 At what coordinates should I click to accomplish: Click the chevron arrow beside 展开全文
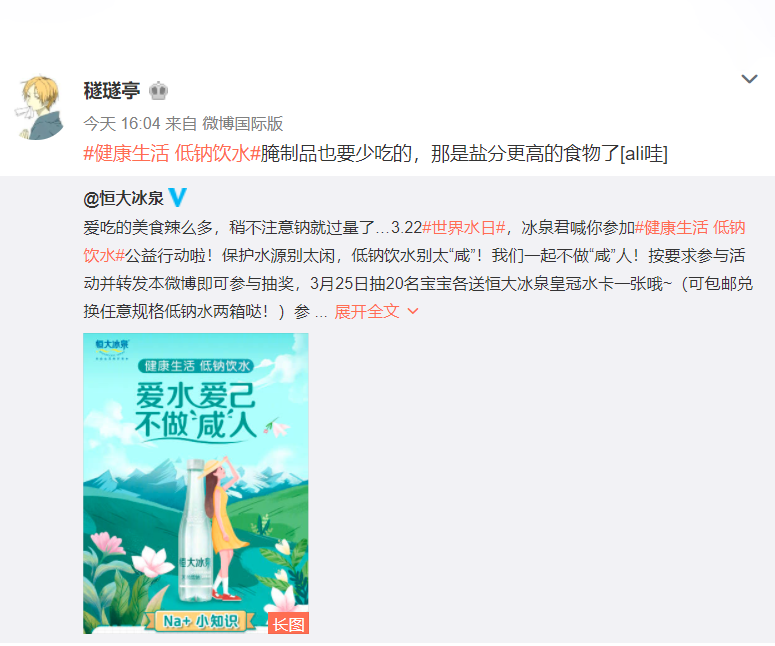click(413, 311)
